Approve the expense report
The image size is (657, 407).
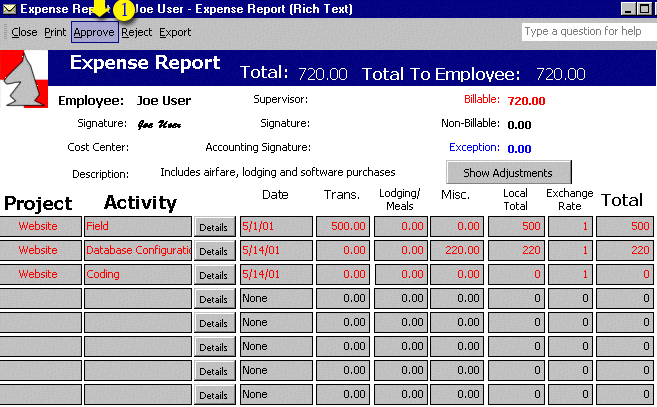tap(95, 32)
